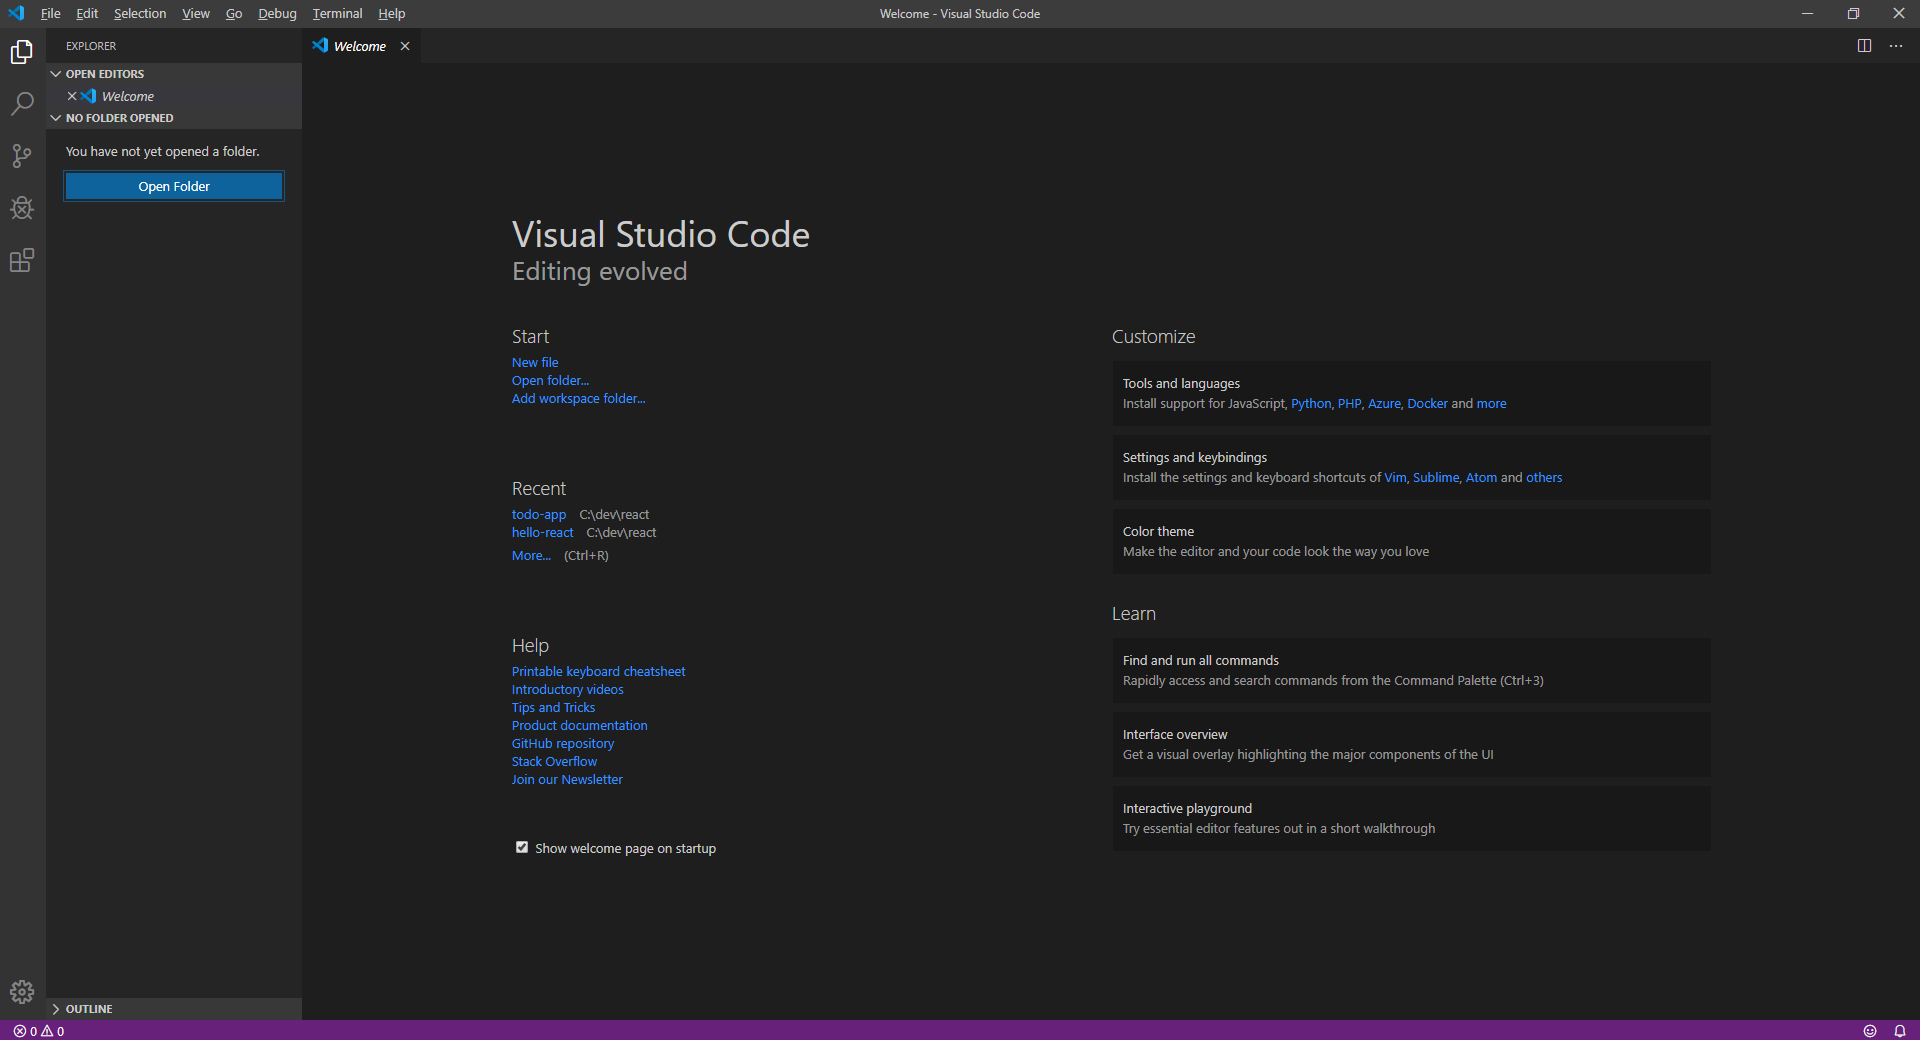Open the Debug menu
This screenshot has height=1040, width=1920.
coord(277,14)
